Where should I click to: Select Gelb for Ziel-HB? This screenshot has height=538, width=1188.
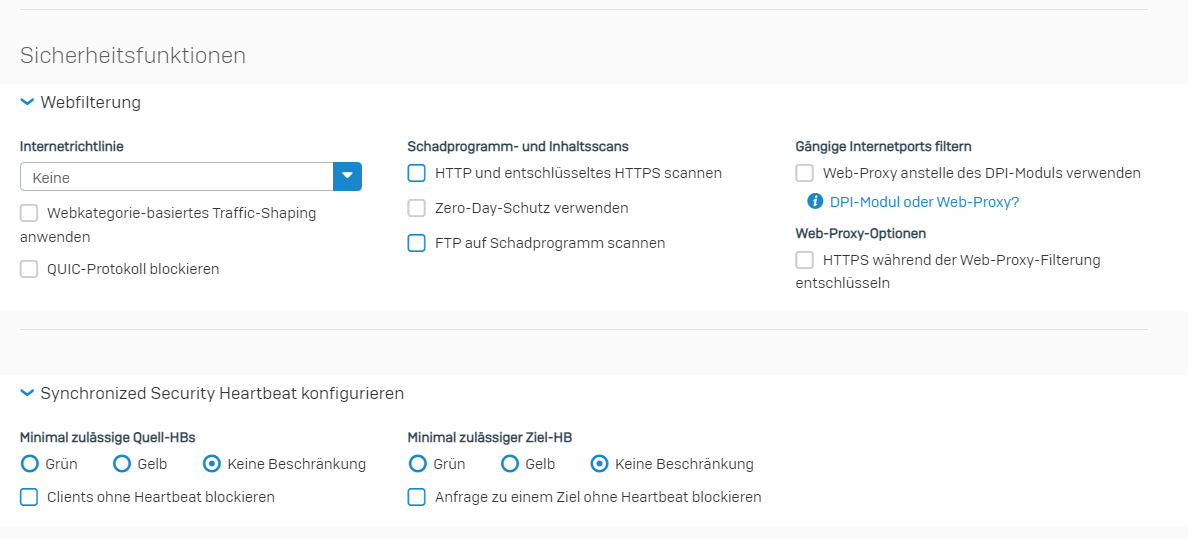(x=510, y=464)
